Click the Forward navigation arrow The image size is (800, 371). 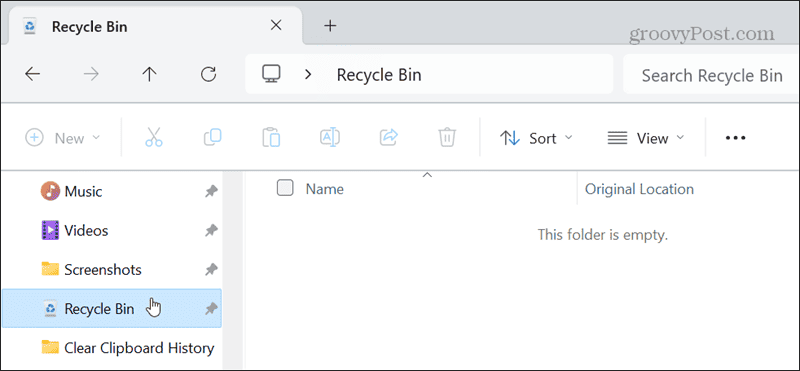point(91,75)
